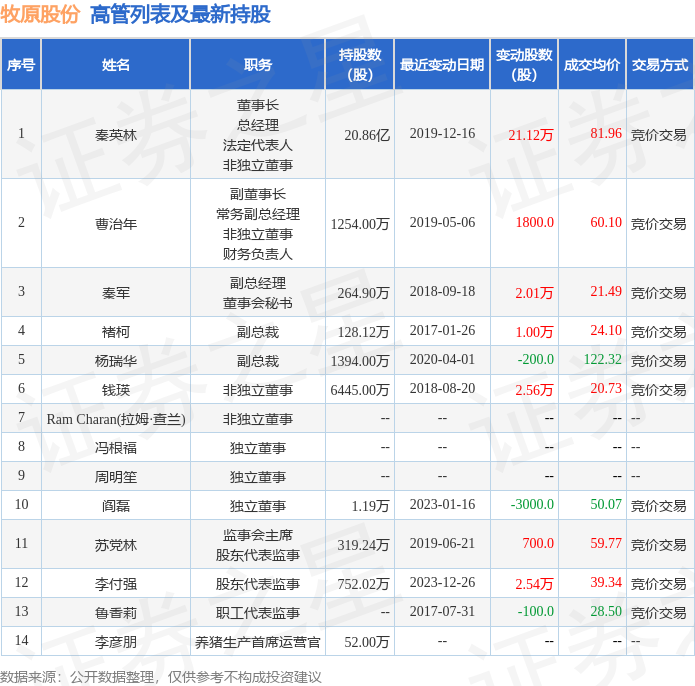Click the date 2019-05-06
Viewport: 695px width, 686px height.
(442, 222)
